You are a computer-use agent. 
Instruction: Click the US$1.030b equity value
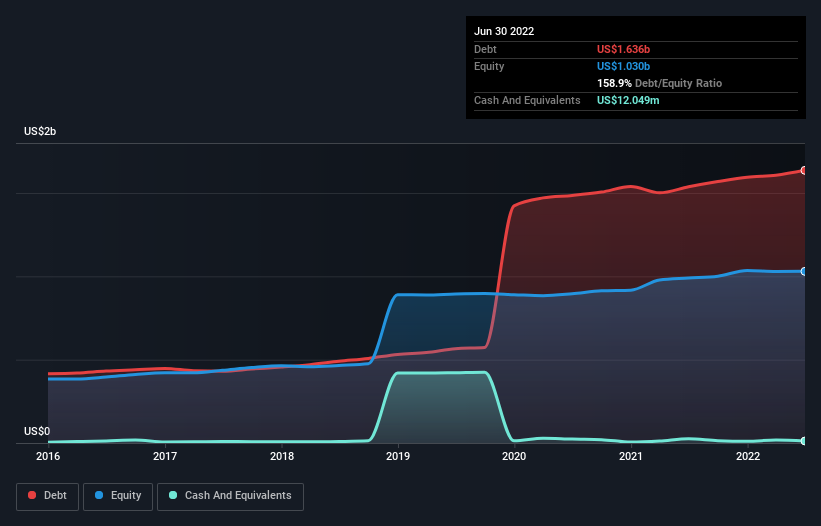click(623, 66)
